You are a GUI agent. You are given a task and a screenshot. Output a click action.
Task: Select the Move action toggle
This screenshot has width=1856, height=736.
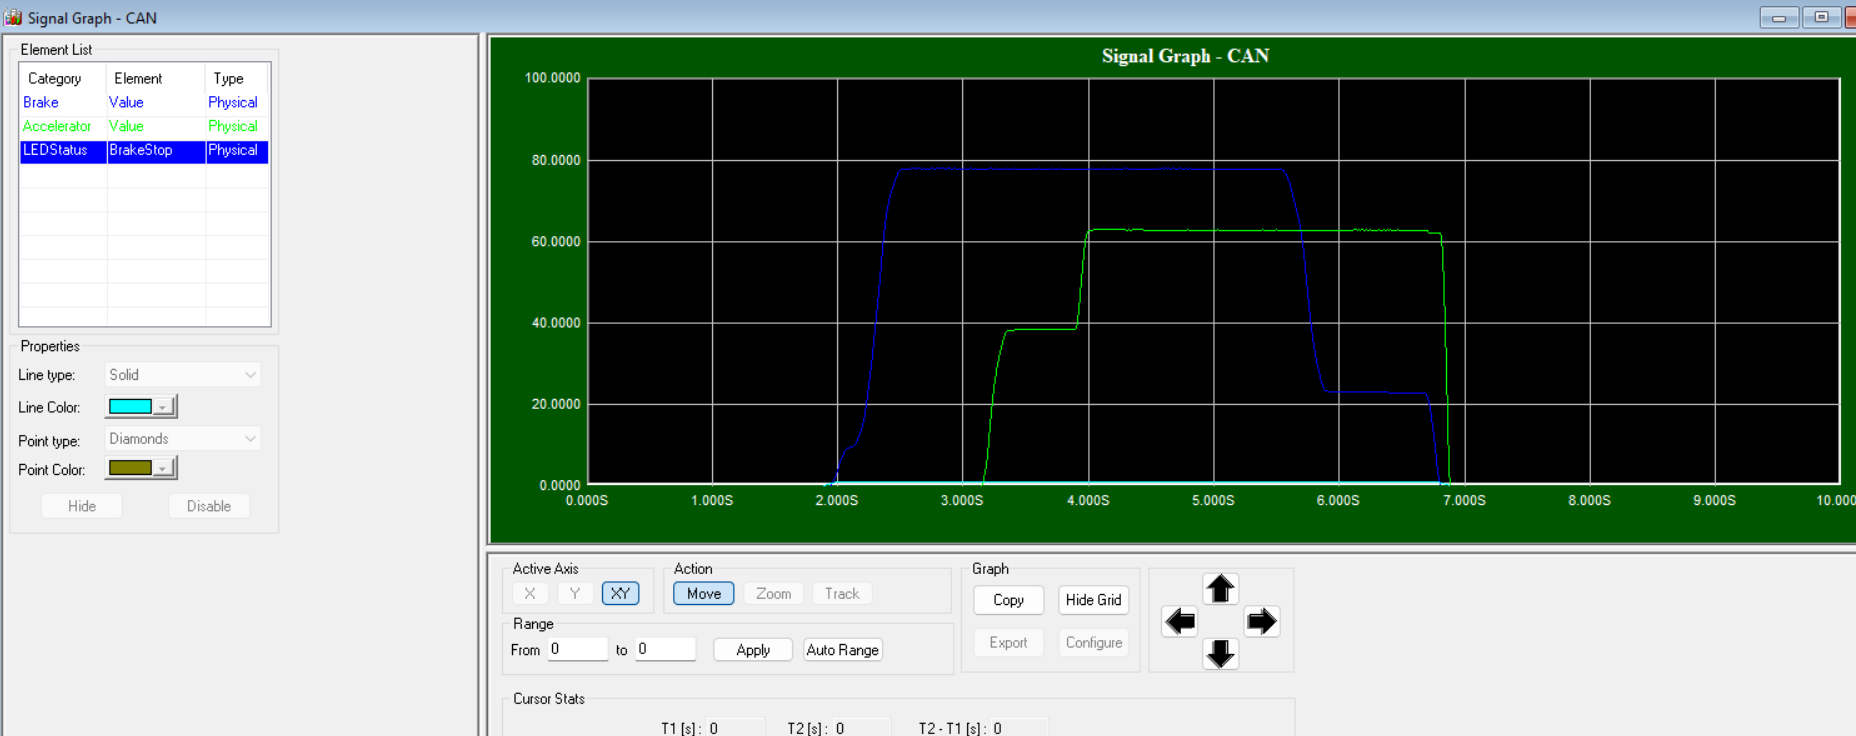pos(703,594)
